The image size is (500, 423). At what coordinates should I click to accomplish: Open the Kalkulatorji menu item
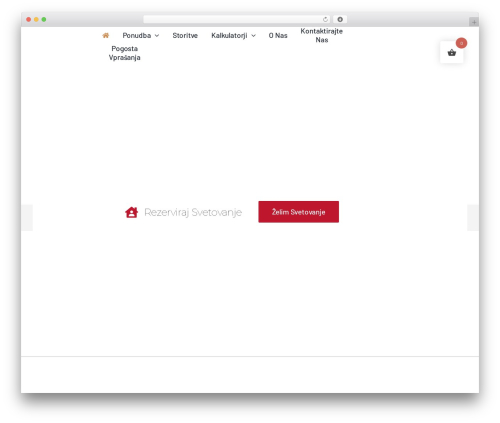(x=229, y=35)
